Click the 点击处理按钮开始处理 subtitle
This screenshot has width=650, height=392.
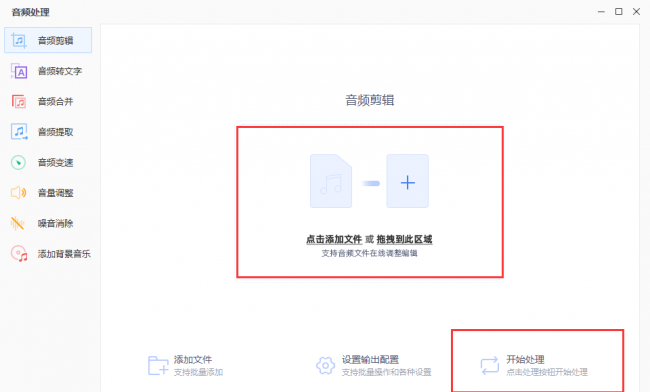coord(547,372)
